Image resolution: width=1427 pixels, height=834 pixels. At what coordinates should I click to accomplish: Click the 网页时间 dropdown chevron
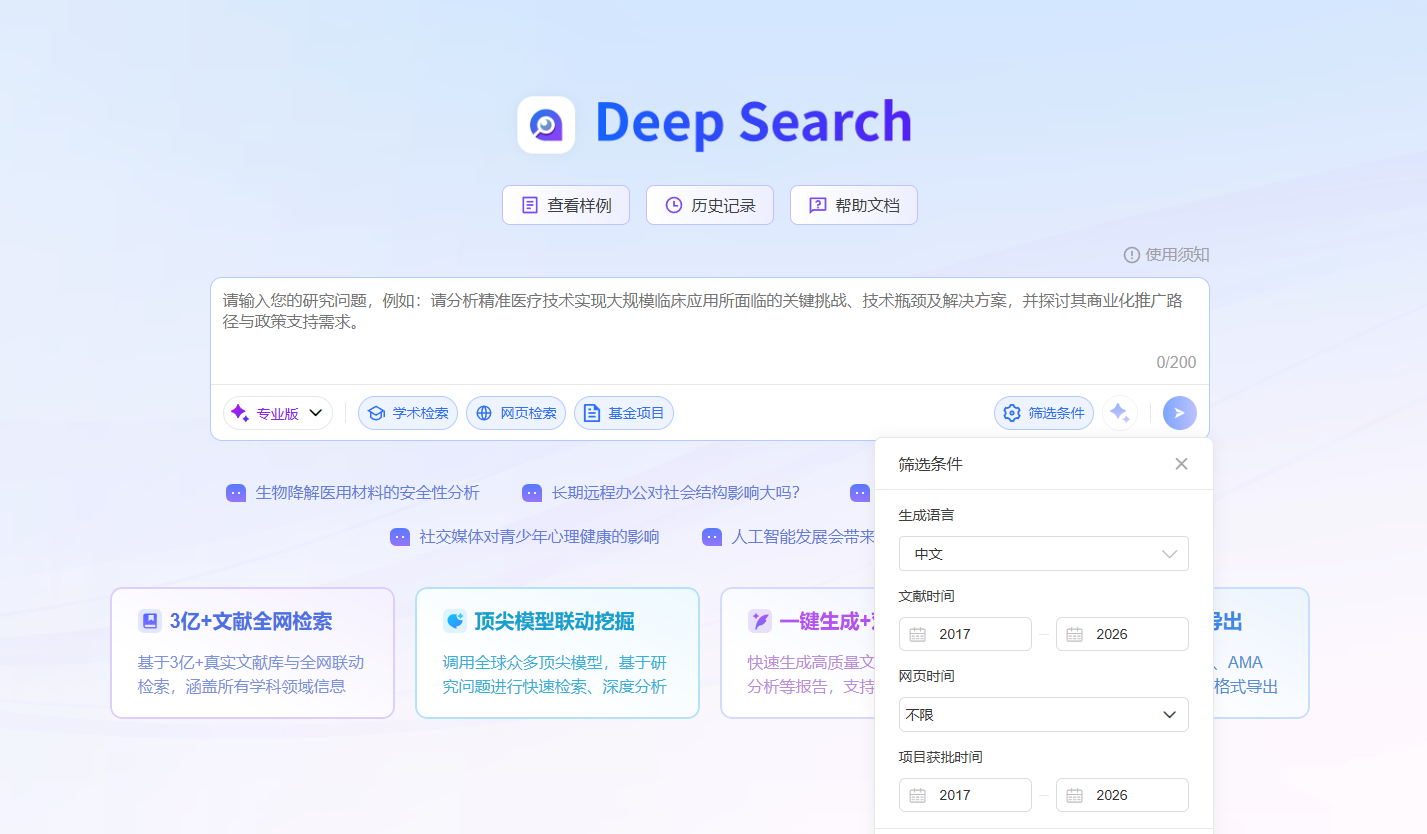pos(1169,715)
